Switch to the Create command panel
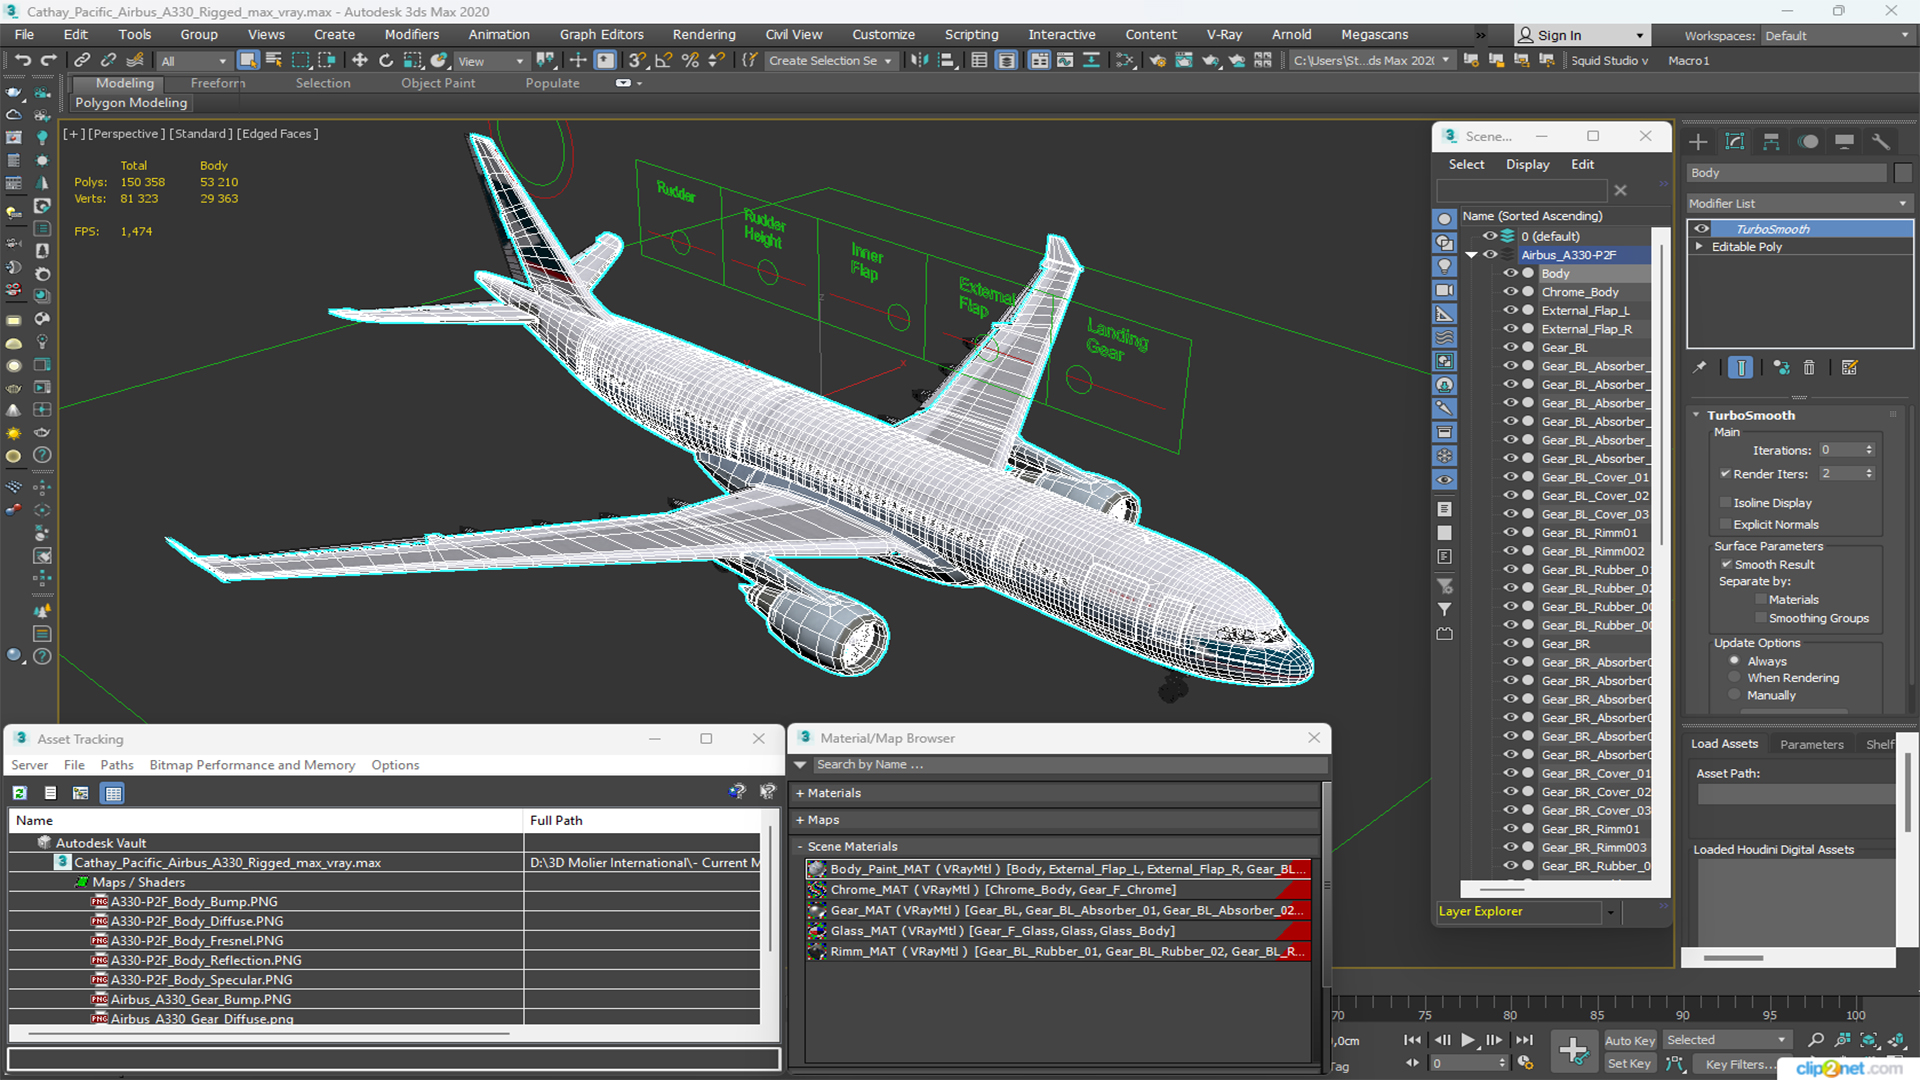The image size is (1920, 1080). click(x=1698, y=141)
